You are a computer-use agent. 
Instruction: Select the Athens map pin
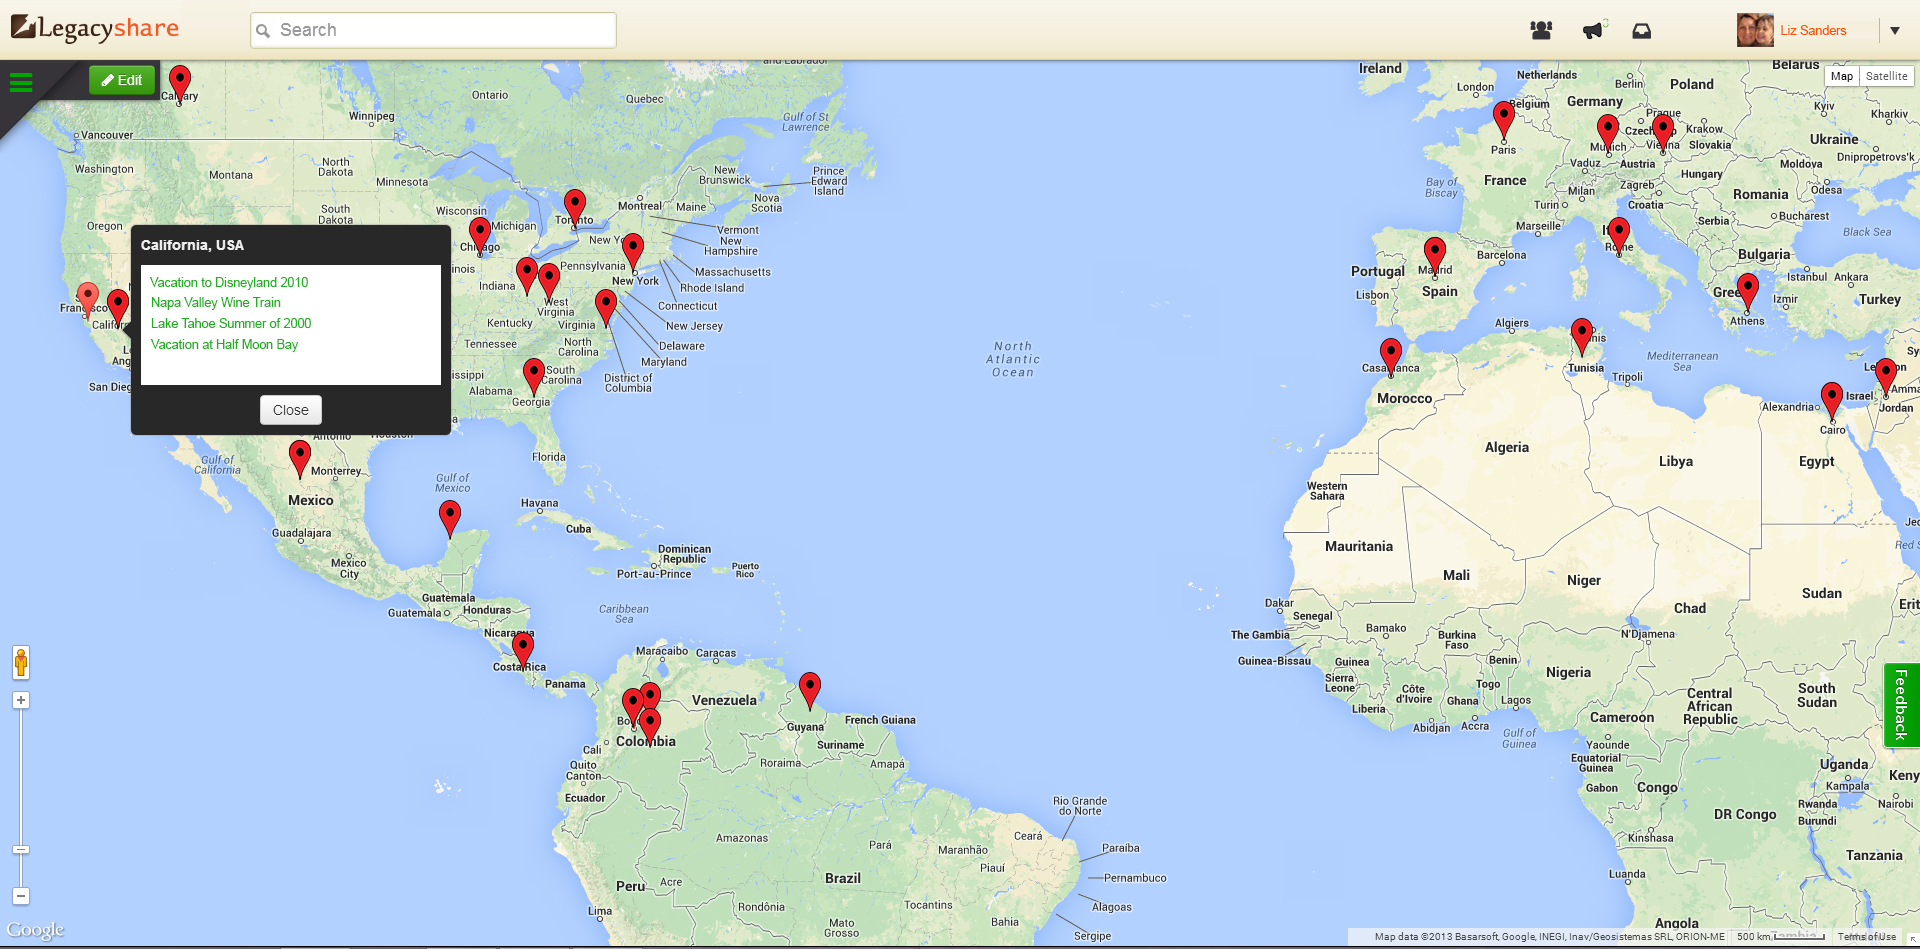pos(1748,291)
